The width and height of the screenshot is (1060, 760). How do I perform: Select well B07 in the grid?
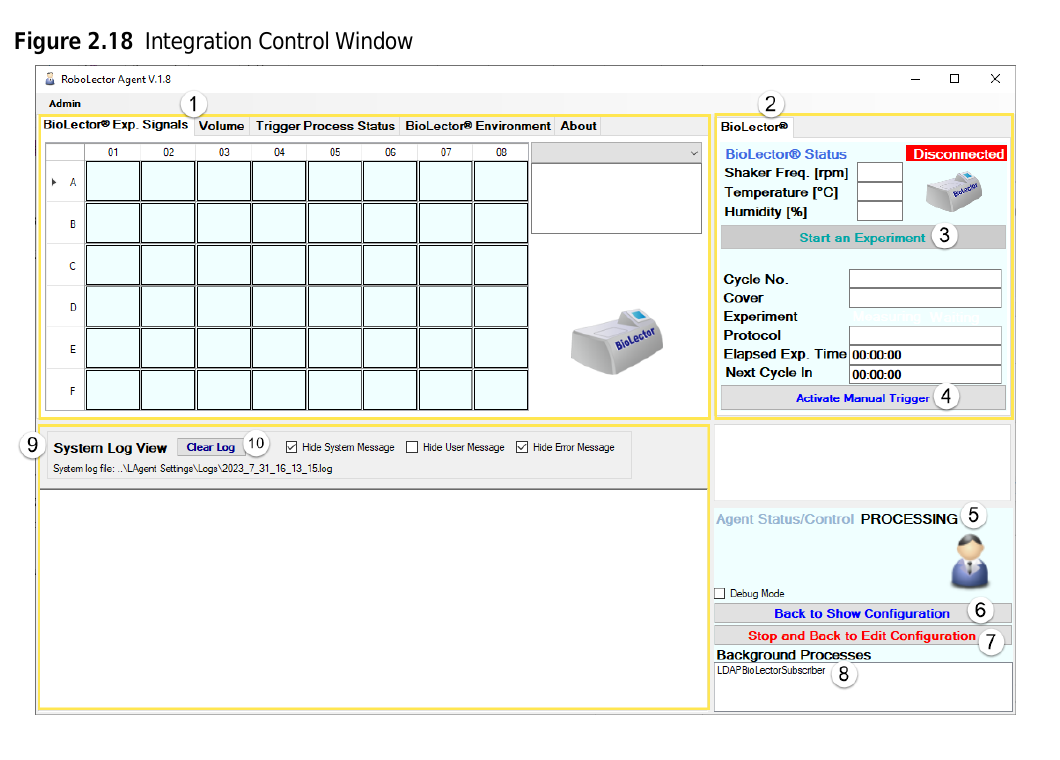[x=445, y=223]
